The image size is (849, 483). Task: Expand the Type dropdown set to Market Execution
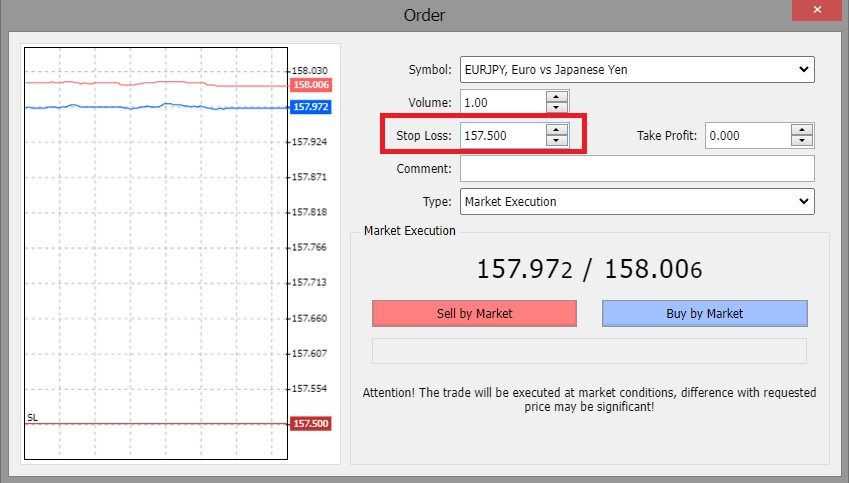click(637, 201)
